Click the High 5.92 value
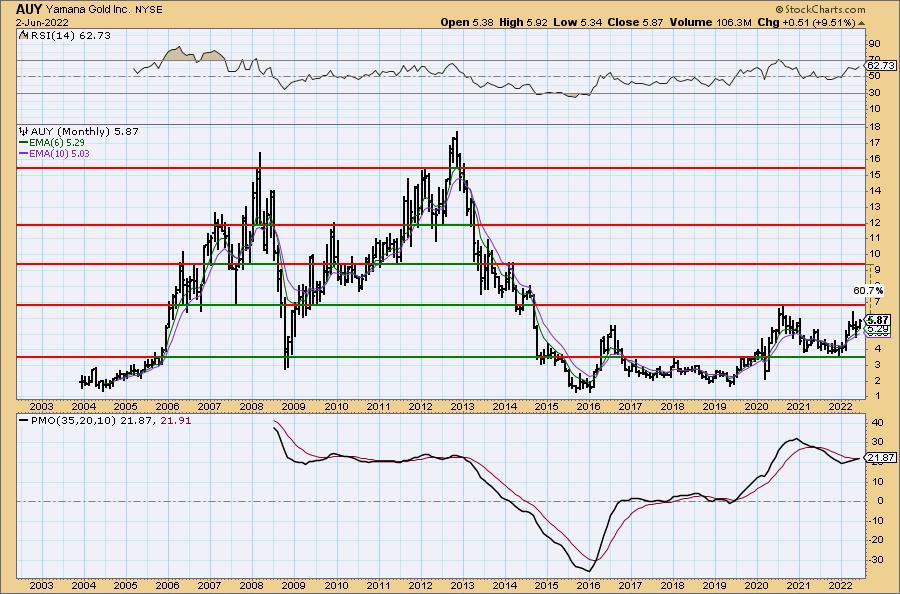This screenshot has height=594, width=900. [523, 22]
